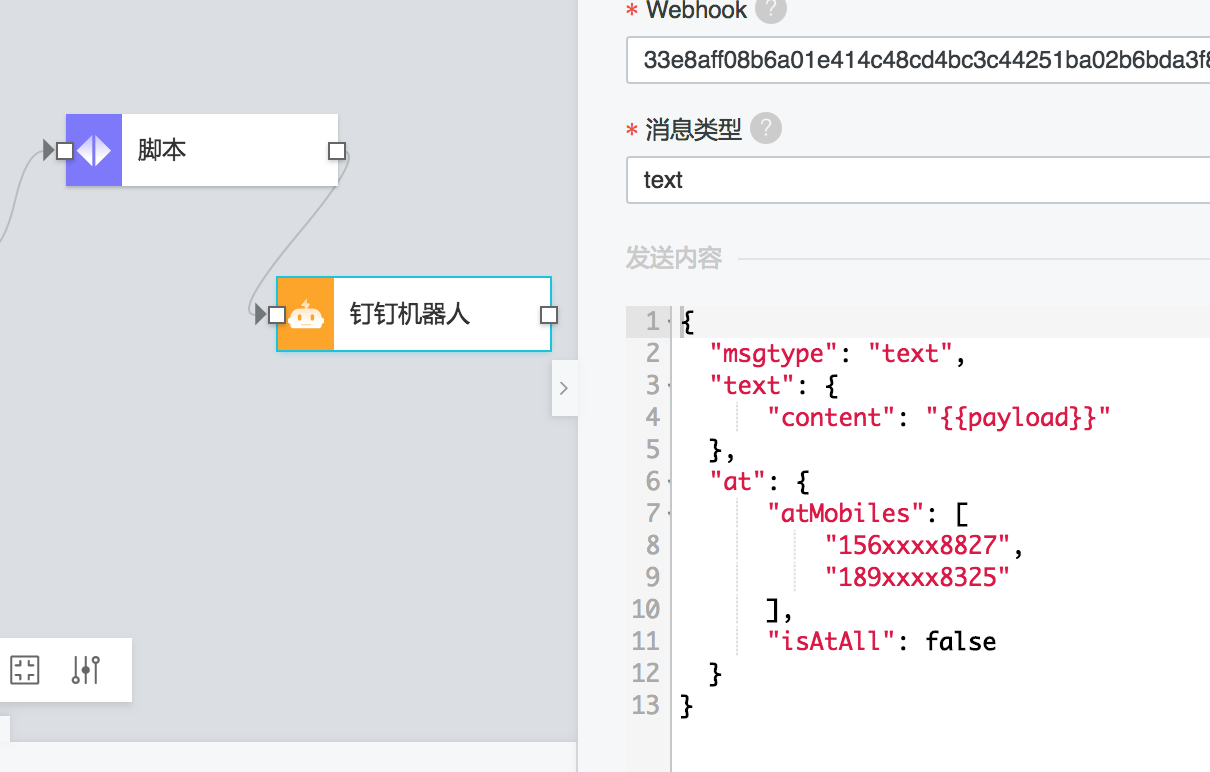Click the output port of the 钉钉机器人 node
The image size is (1210, 772).
[x=548, y=315]
